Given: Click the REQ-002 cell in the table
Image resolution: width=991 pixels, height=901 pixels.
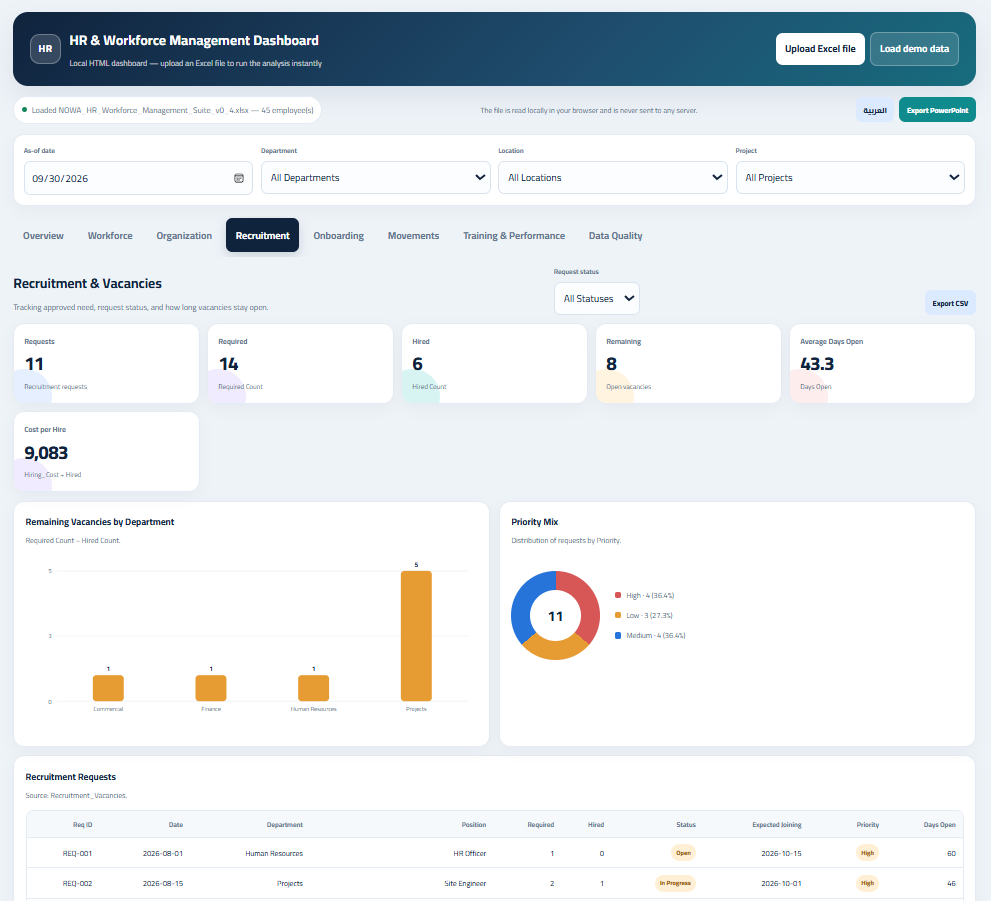Looking at the screenshot, I should pos(77,883).
